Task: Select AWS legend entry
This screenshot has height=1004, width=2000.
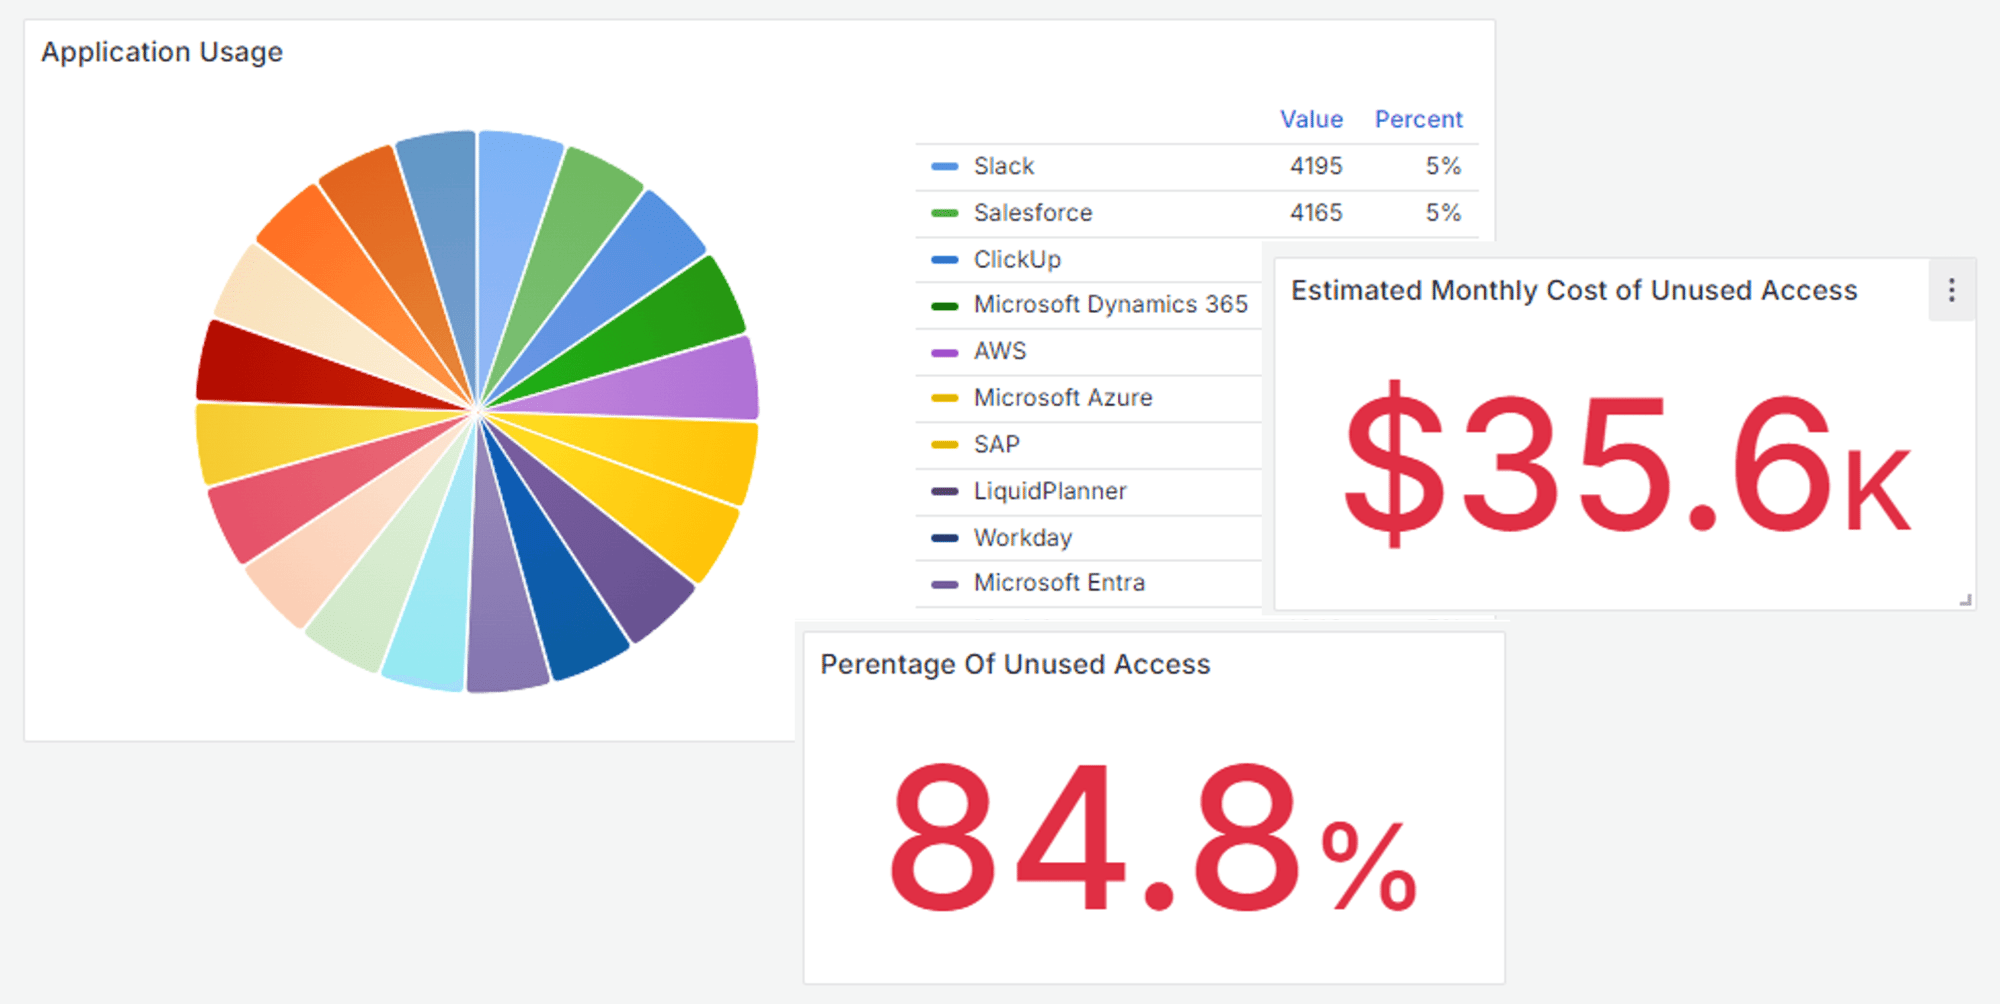Action: point(1000,351)
